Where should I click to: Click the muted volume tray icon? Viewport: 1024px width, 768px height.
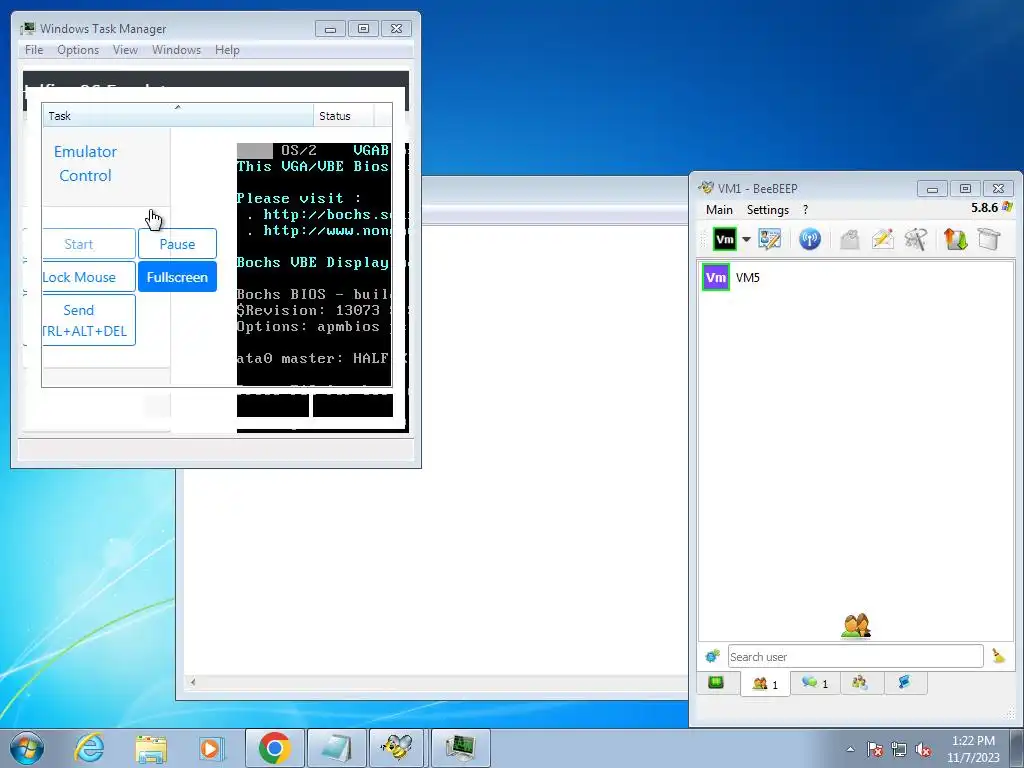[x=923, y=749]
